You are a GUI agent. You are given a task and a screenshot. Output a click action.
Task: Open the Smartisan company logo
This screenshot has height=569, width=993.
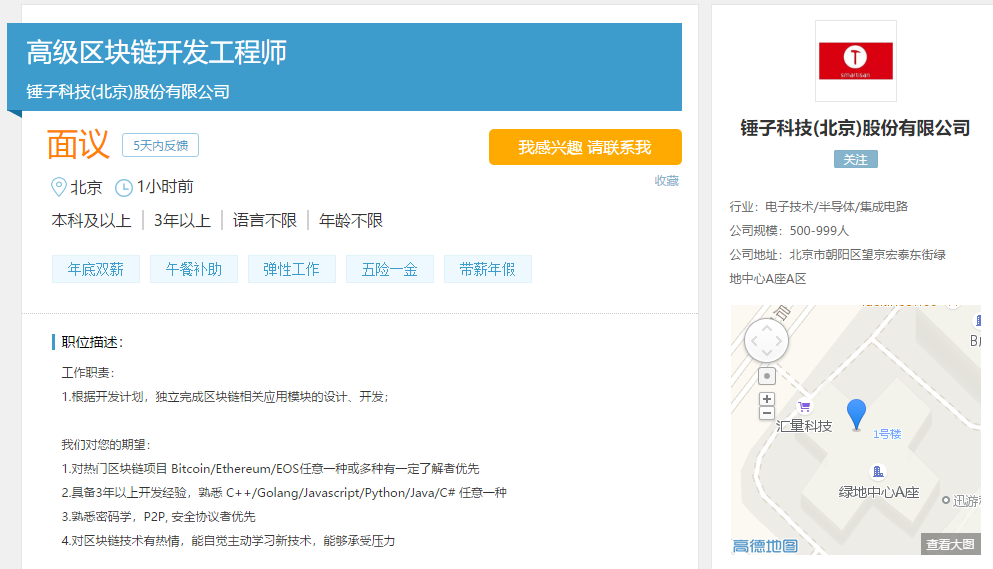[x=856, y=61]
